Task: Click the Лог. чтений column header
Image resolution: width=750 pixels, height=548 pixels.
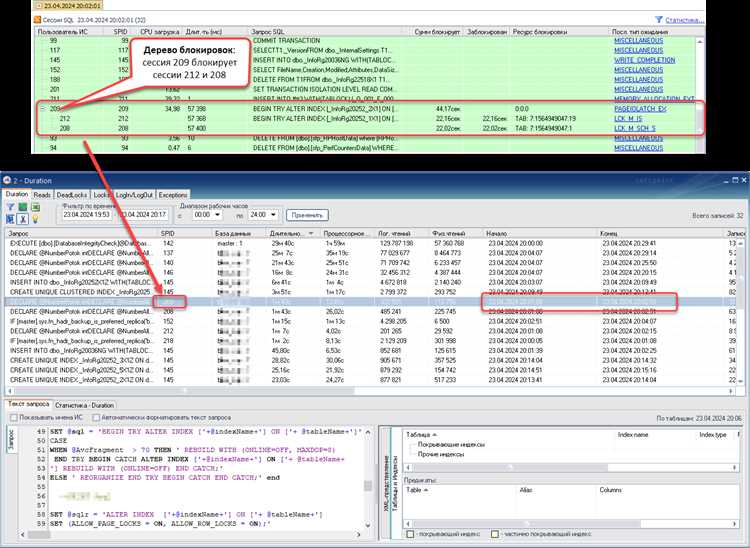Action: click(401, 233)
